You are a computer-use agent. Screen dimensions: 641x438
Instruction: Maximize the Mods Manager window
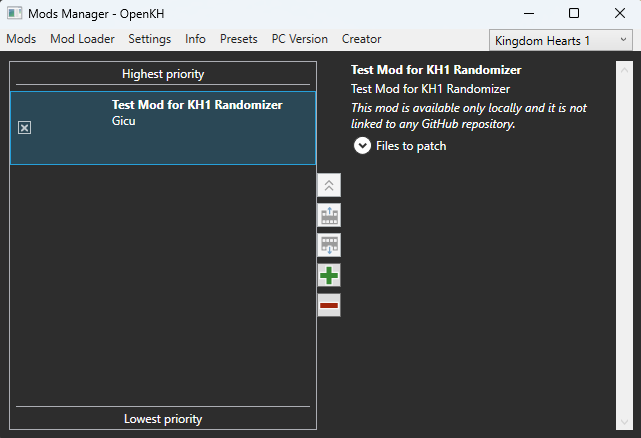pyautogui.click(x=574, y=13)
